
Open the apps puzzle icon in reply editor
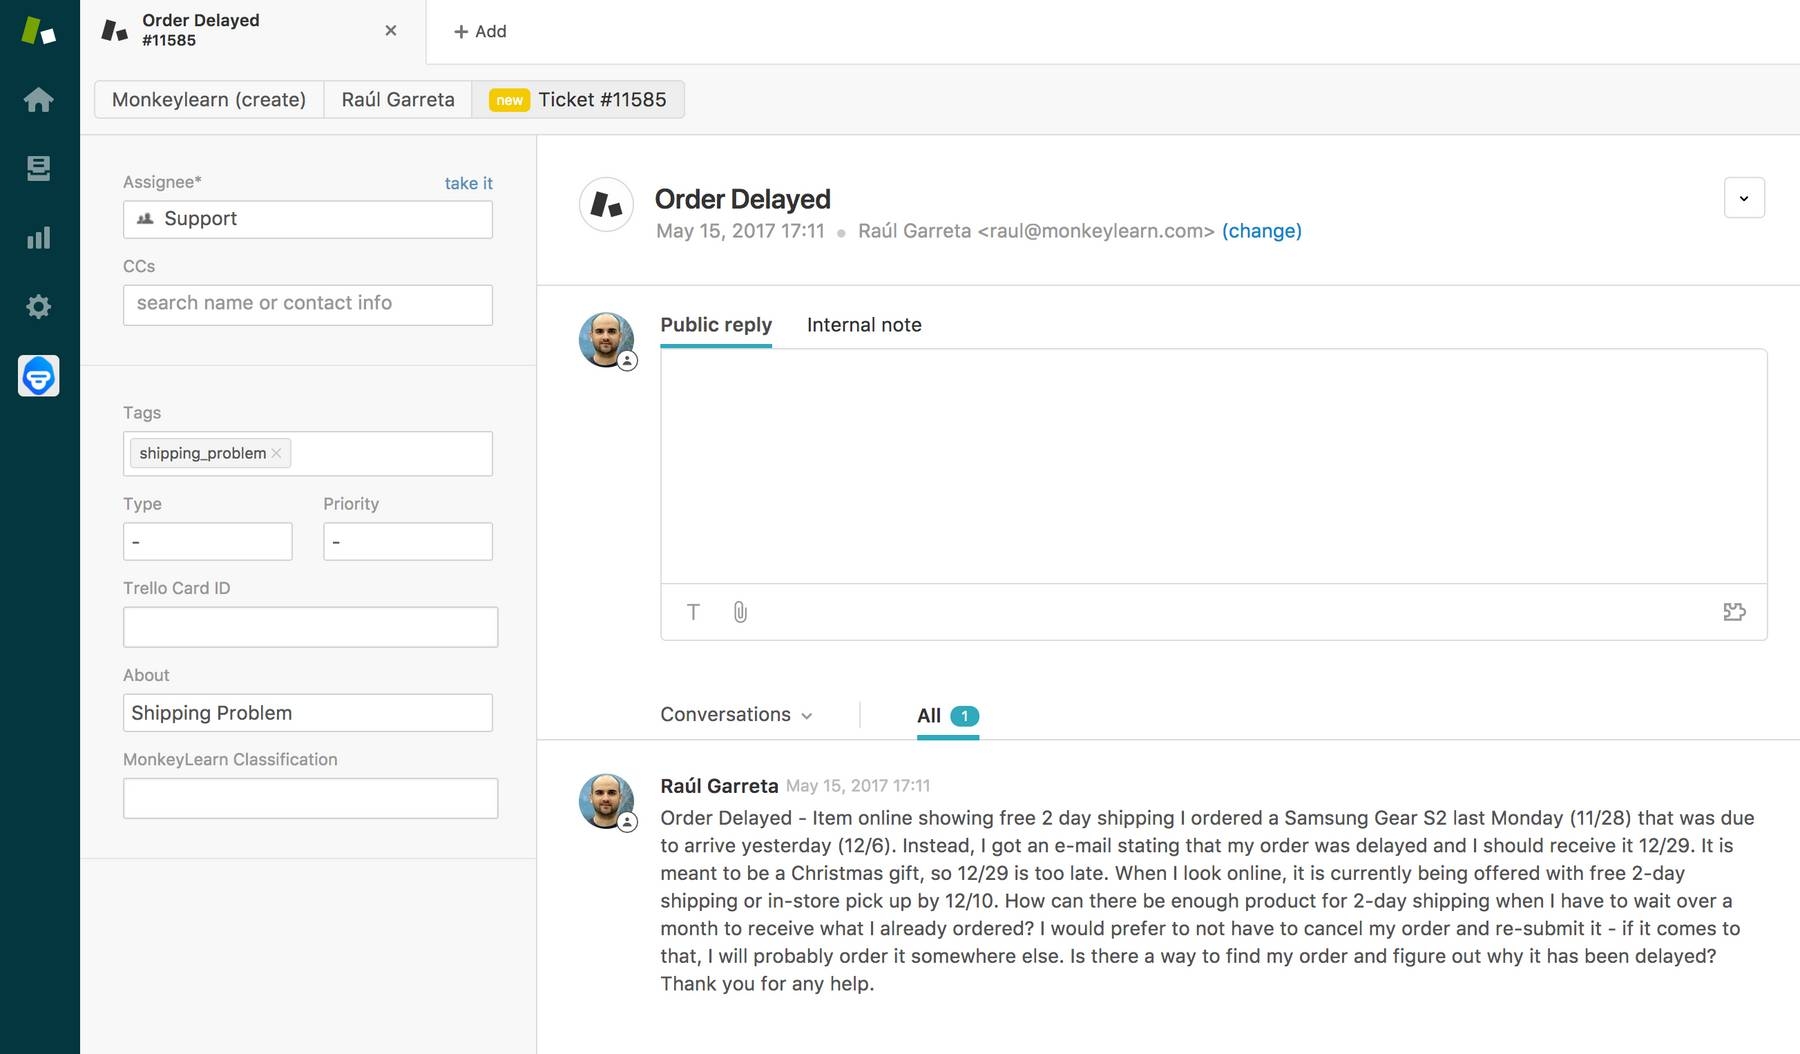tap(1734, 612)
